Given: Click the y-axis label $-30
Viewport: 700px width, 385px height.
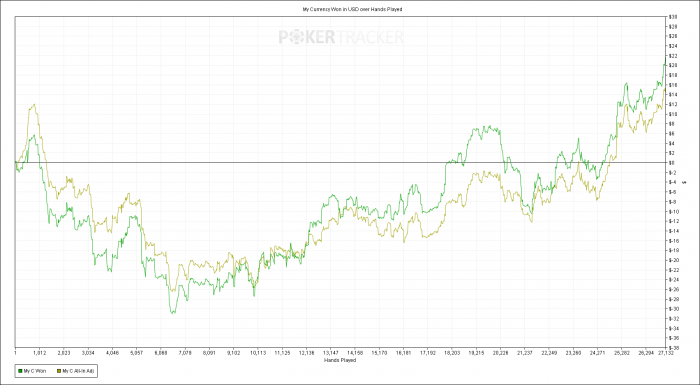Looking at the screenshot, I should tap(673, 309).
